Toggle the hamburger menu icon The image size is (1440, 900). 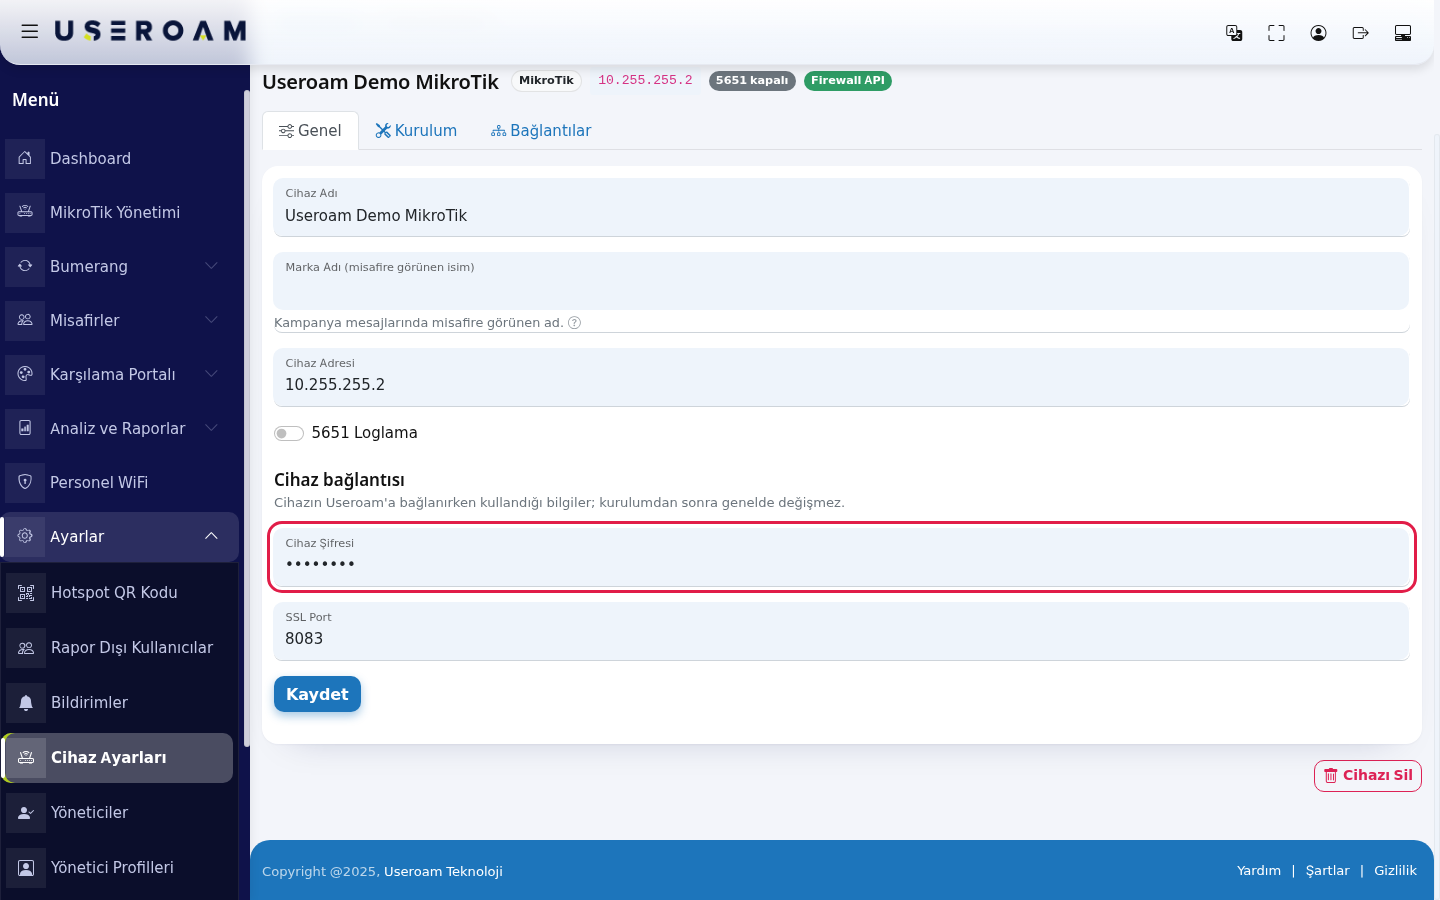[30, 32]
